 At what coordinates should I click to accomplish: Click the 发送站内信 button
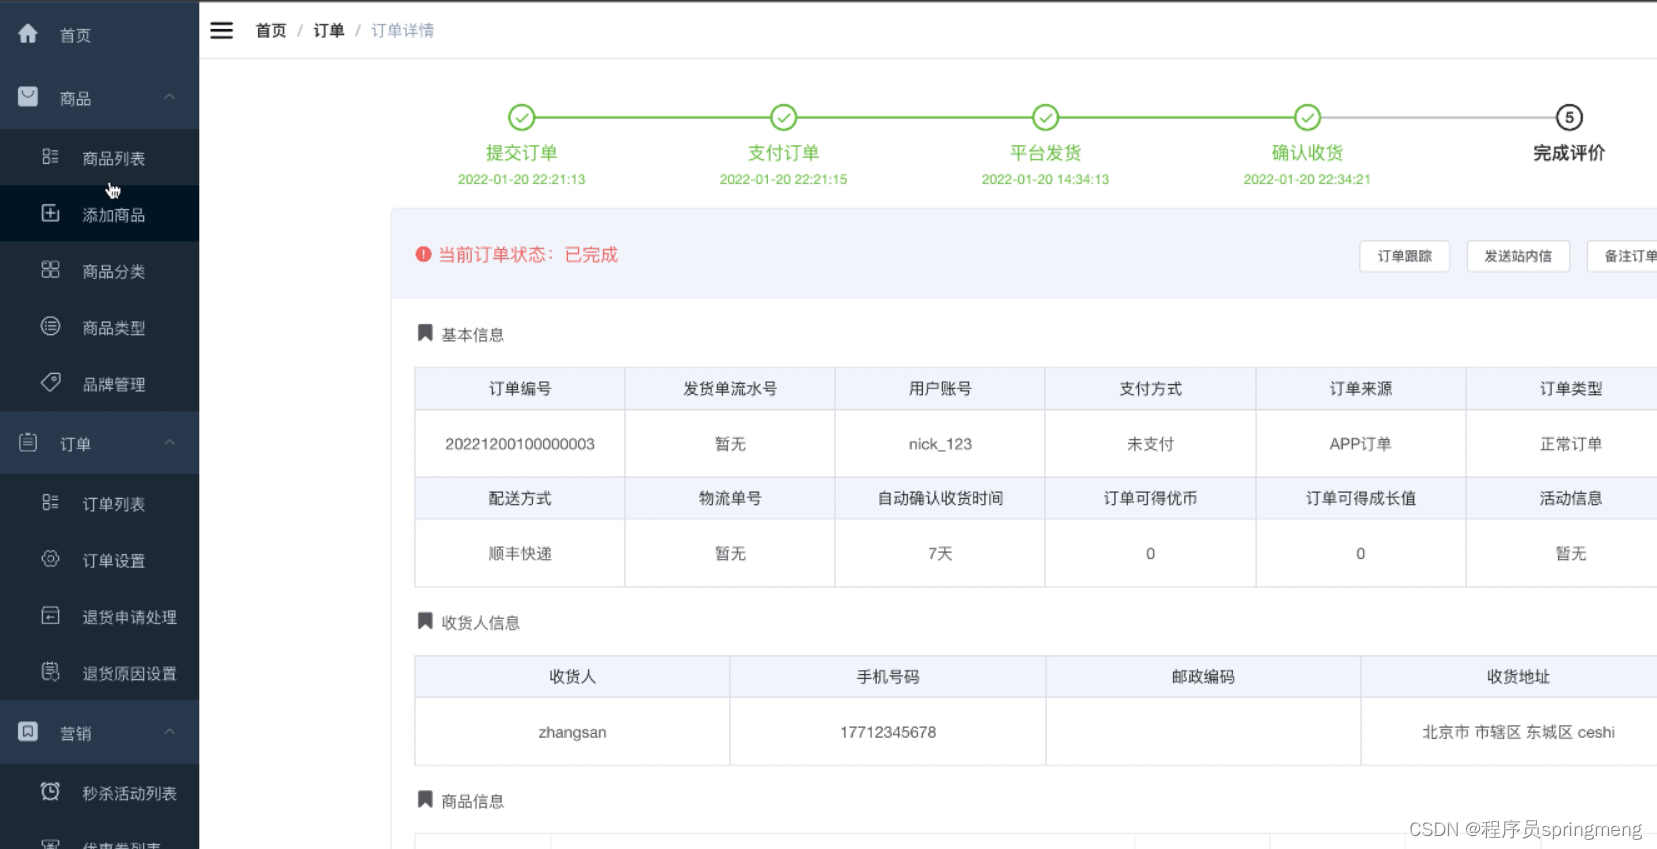(x=1517, y=256)
